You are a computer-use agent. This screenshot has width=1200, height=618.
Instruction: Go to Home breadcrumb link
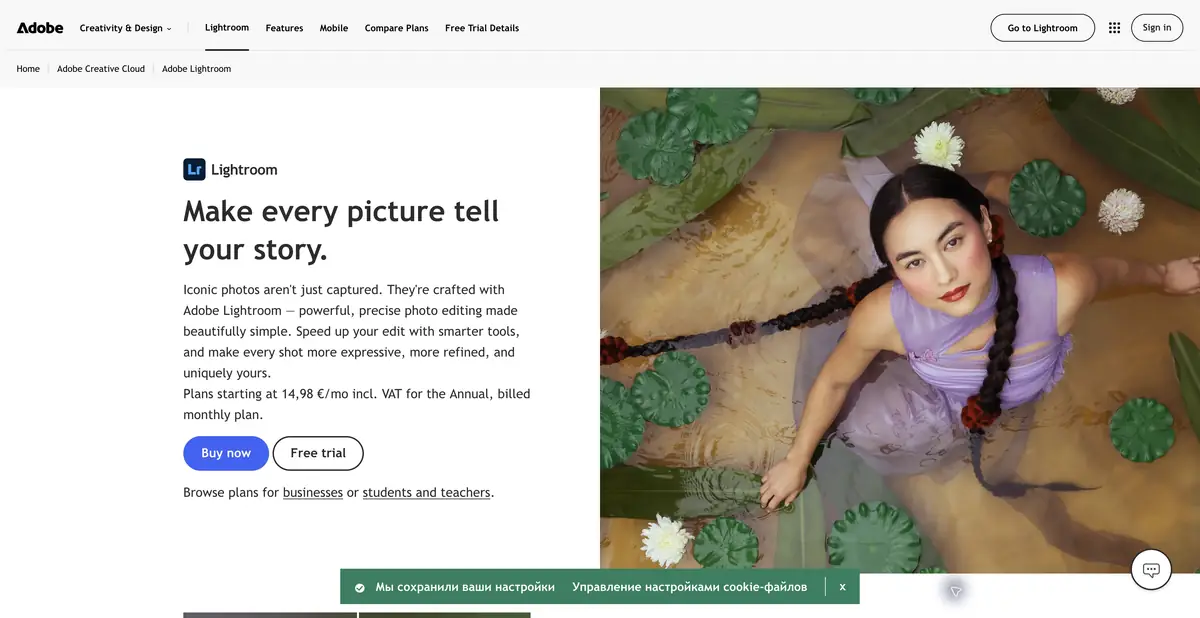coord(28,69)
